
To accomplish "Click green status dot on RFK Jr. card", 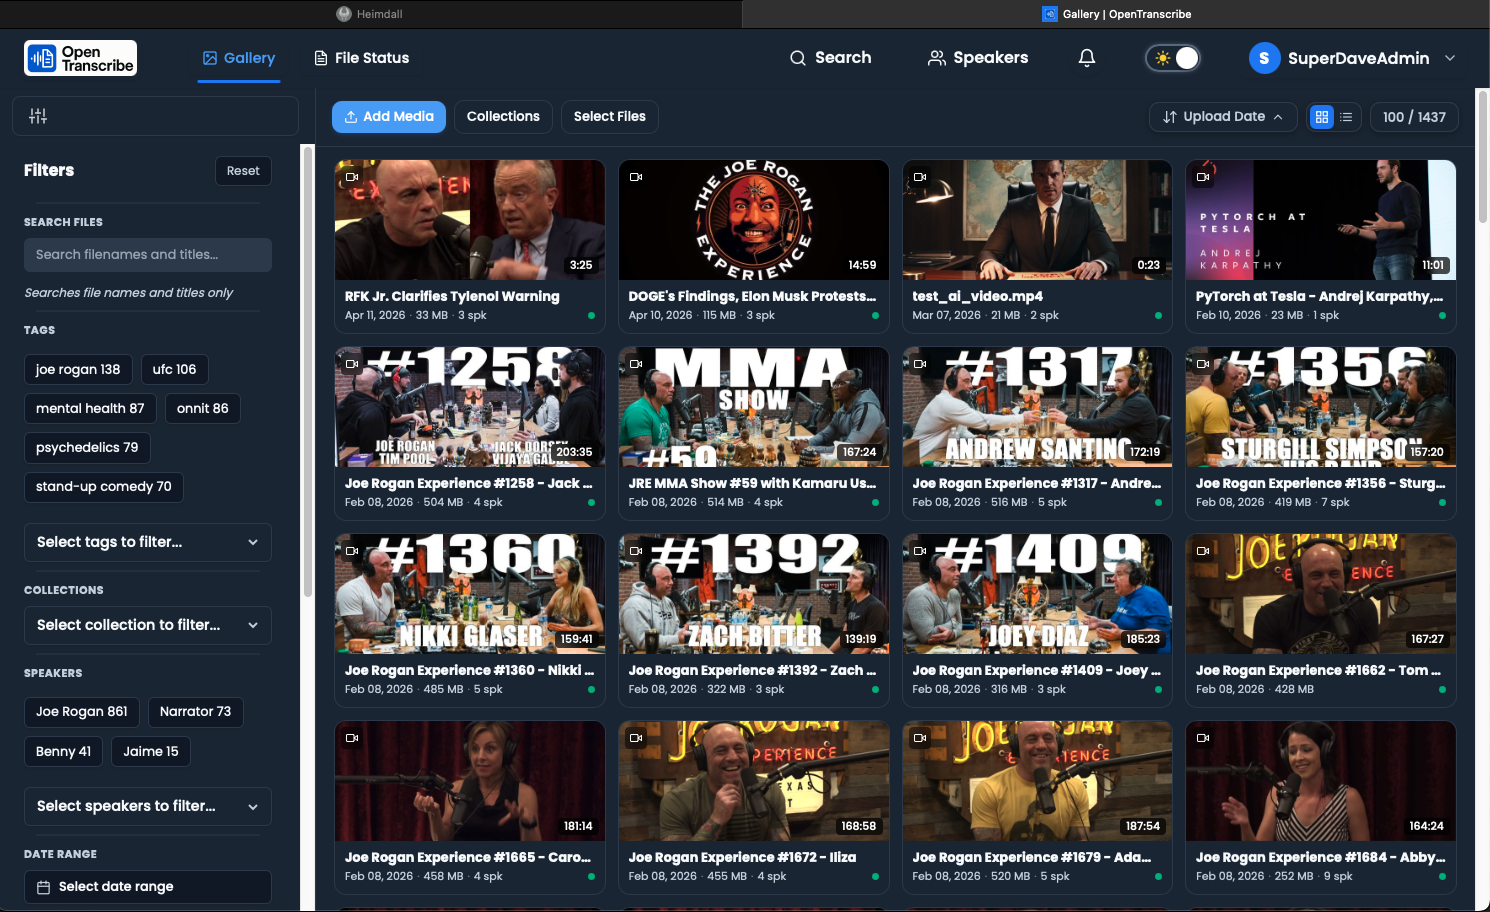I will (x=591, y=315).
